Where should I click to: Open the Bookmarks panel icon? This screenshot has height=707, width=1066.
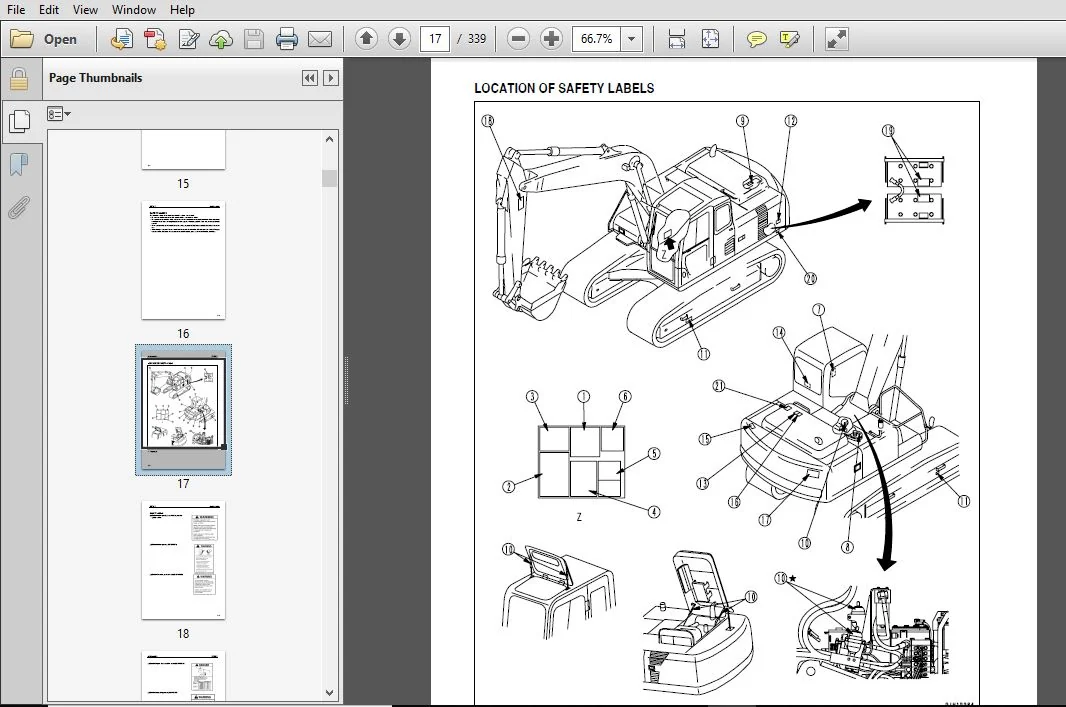click(19, 164)
